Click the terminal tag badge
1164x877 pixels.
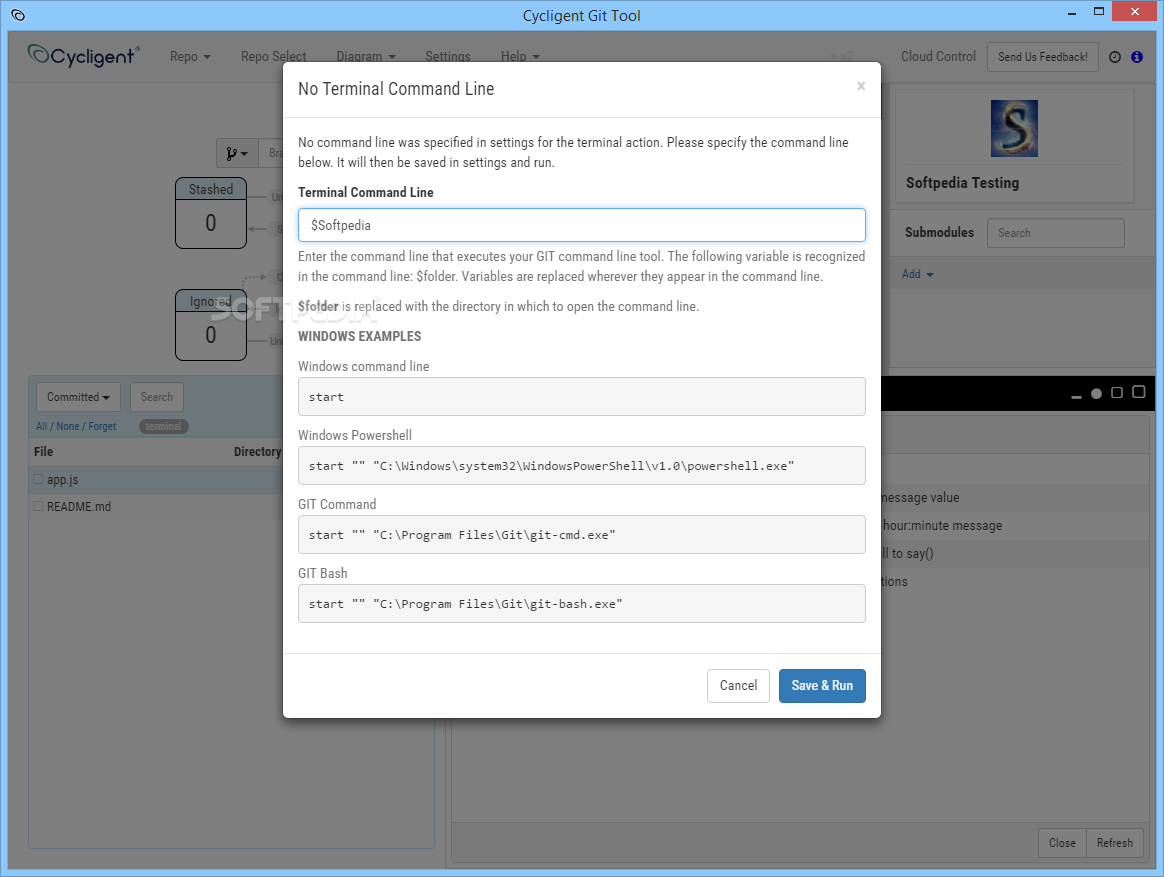click(163, 426)
